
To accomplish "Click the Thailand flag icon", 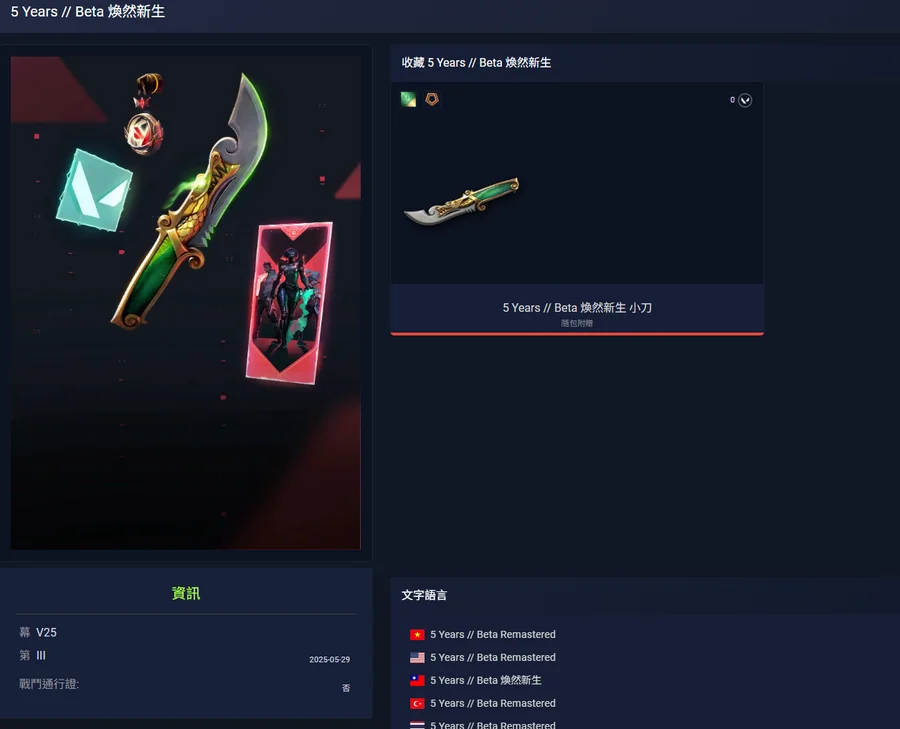I will (417, 725).
